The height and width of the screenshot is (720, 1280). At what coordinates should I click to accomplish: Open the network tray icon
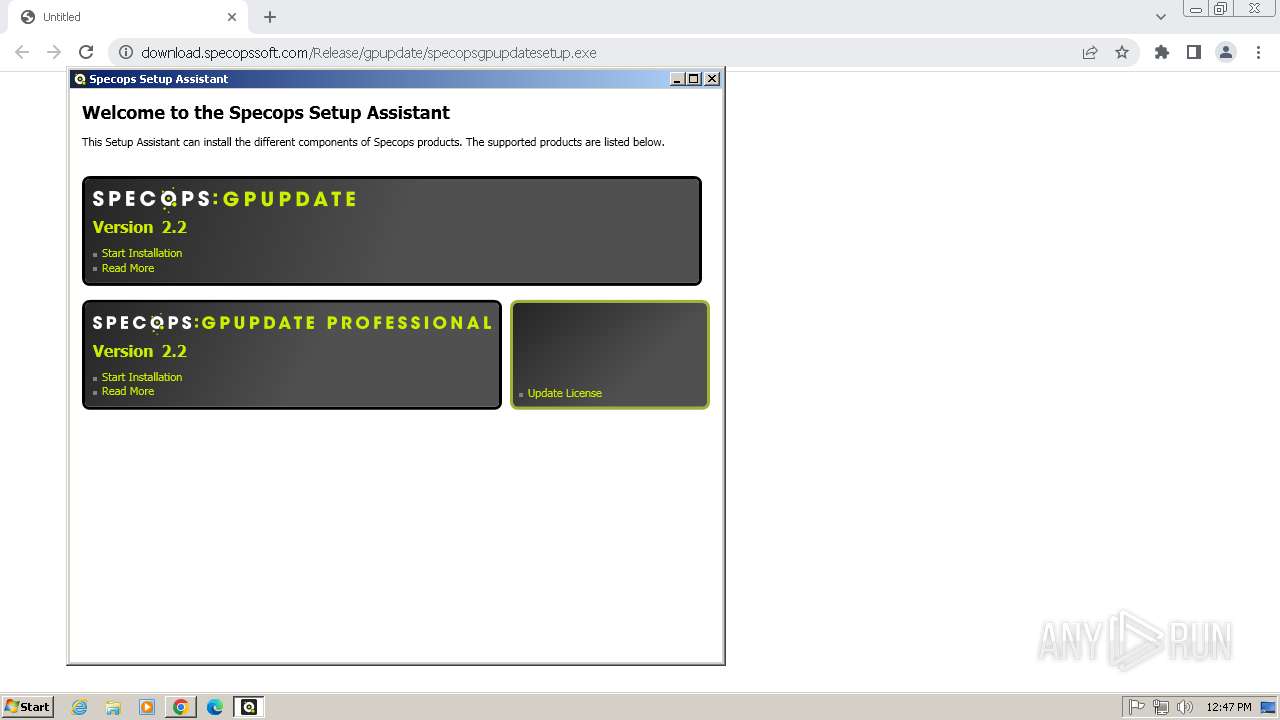click(x=1161, y=707)
